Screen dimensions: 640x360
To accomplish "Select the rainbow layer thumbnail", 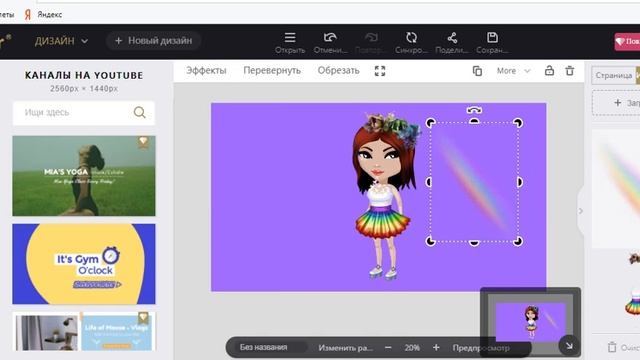I will click(616, 188).
